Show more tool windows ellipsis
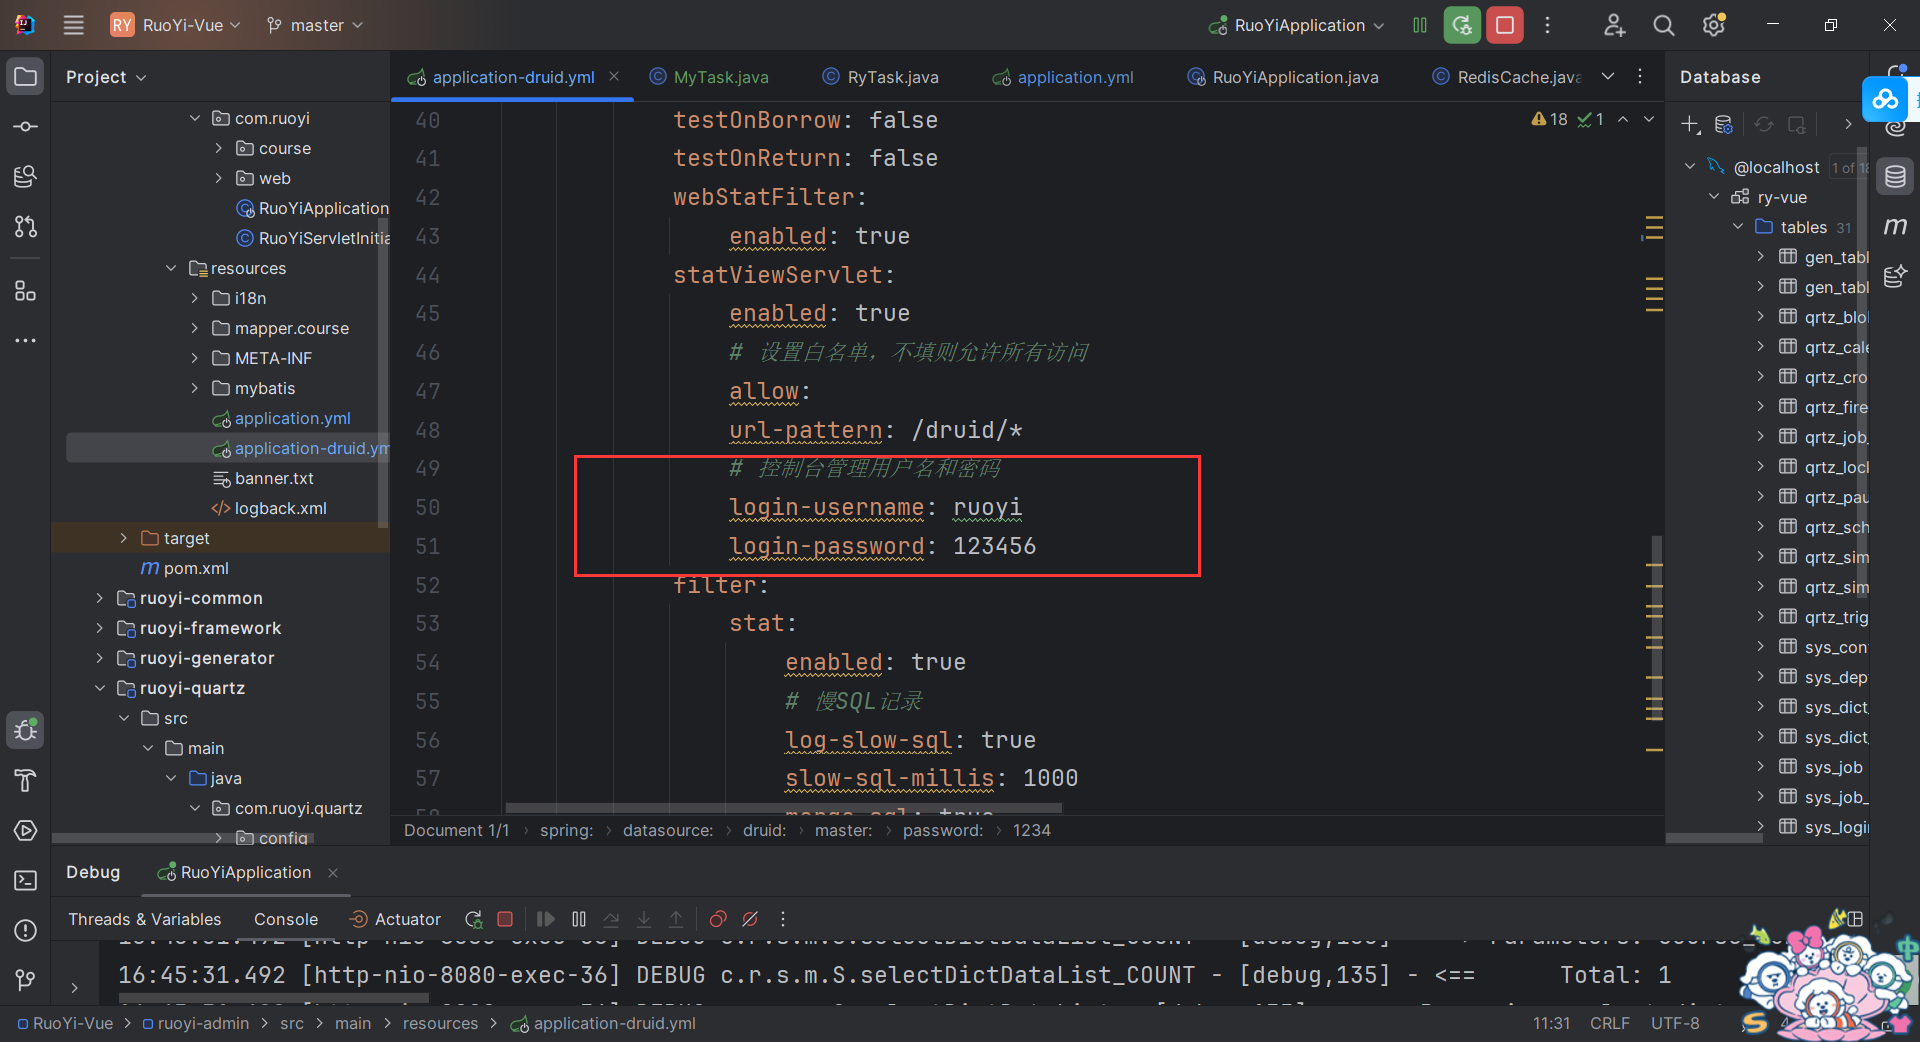Image resolution: width=1920 pixels, height=1042 pixels. click(x=26, y=341)
